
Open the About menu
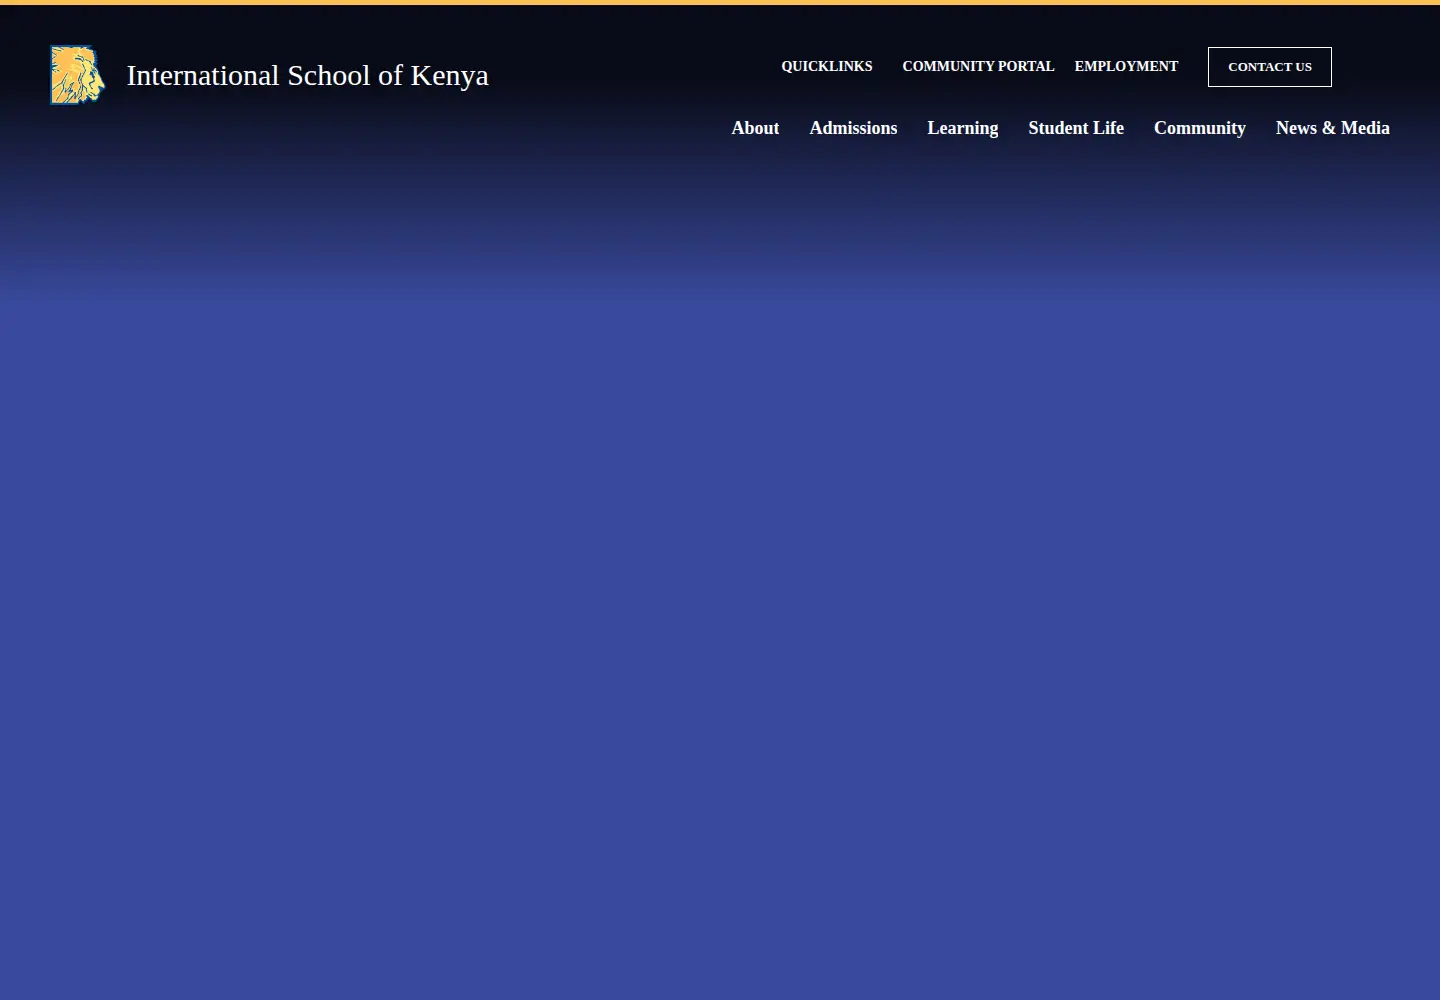click(755, 128)
